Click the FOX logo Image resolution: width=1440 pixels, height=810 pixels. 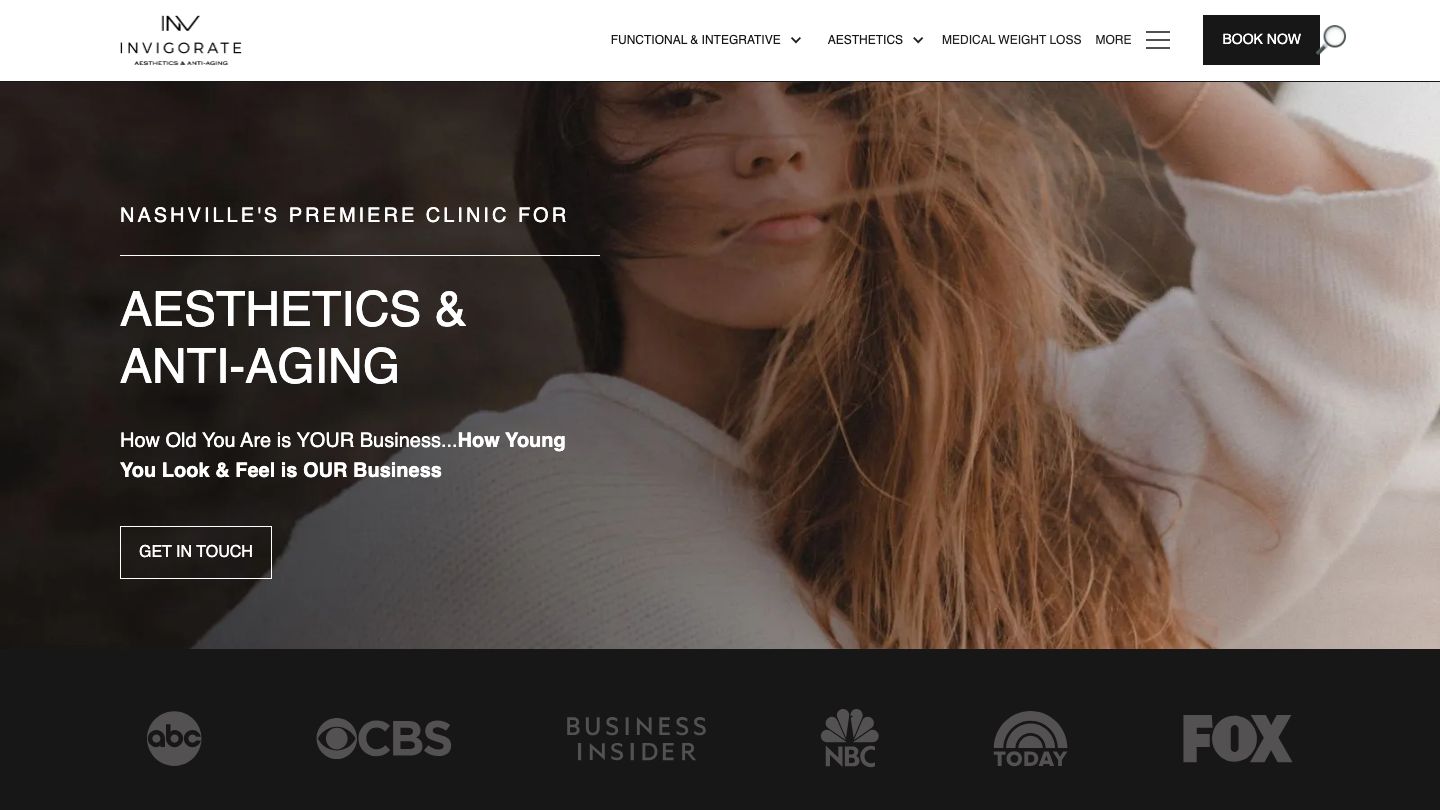(x=1237, y=739)
